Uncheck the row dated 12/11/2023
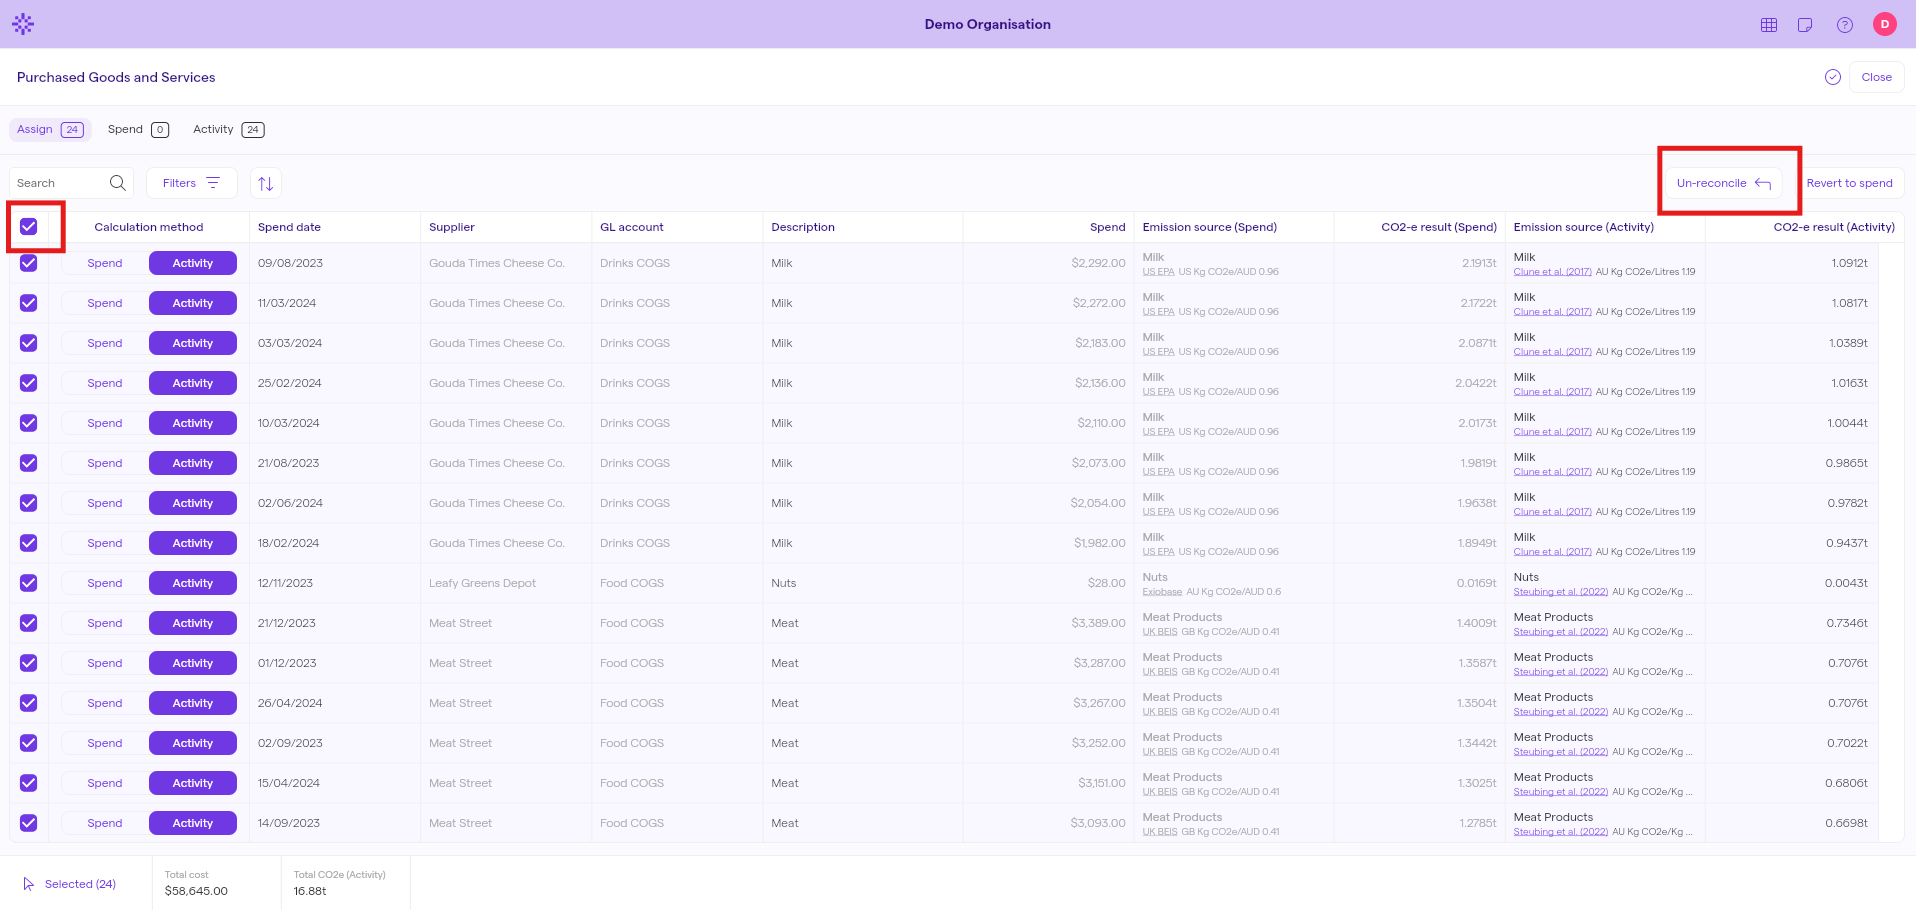1916x910 pixels. coord(29,583)
